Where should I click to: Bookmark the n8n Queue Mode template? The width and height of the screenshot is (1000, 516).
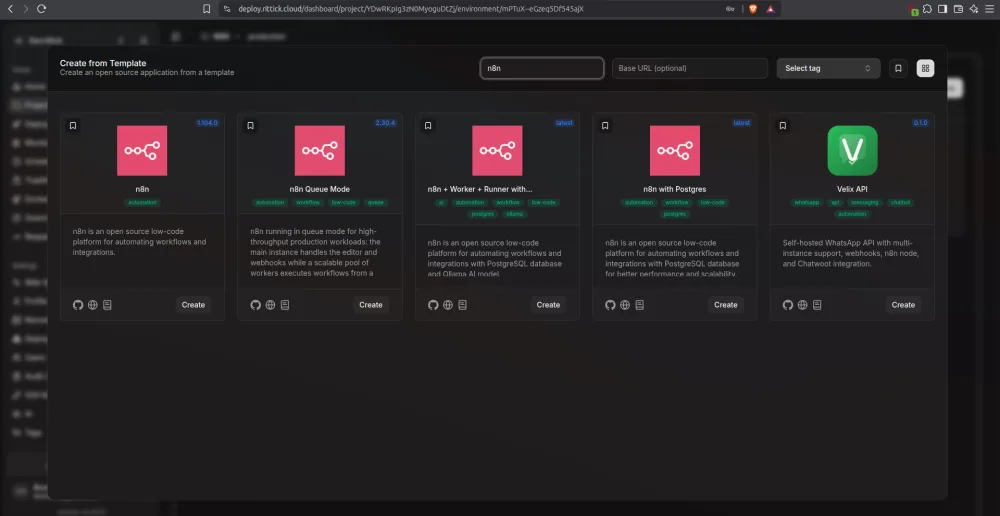click(251, 126)
